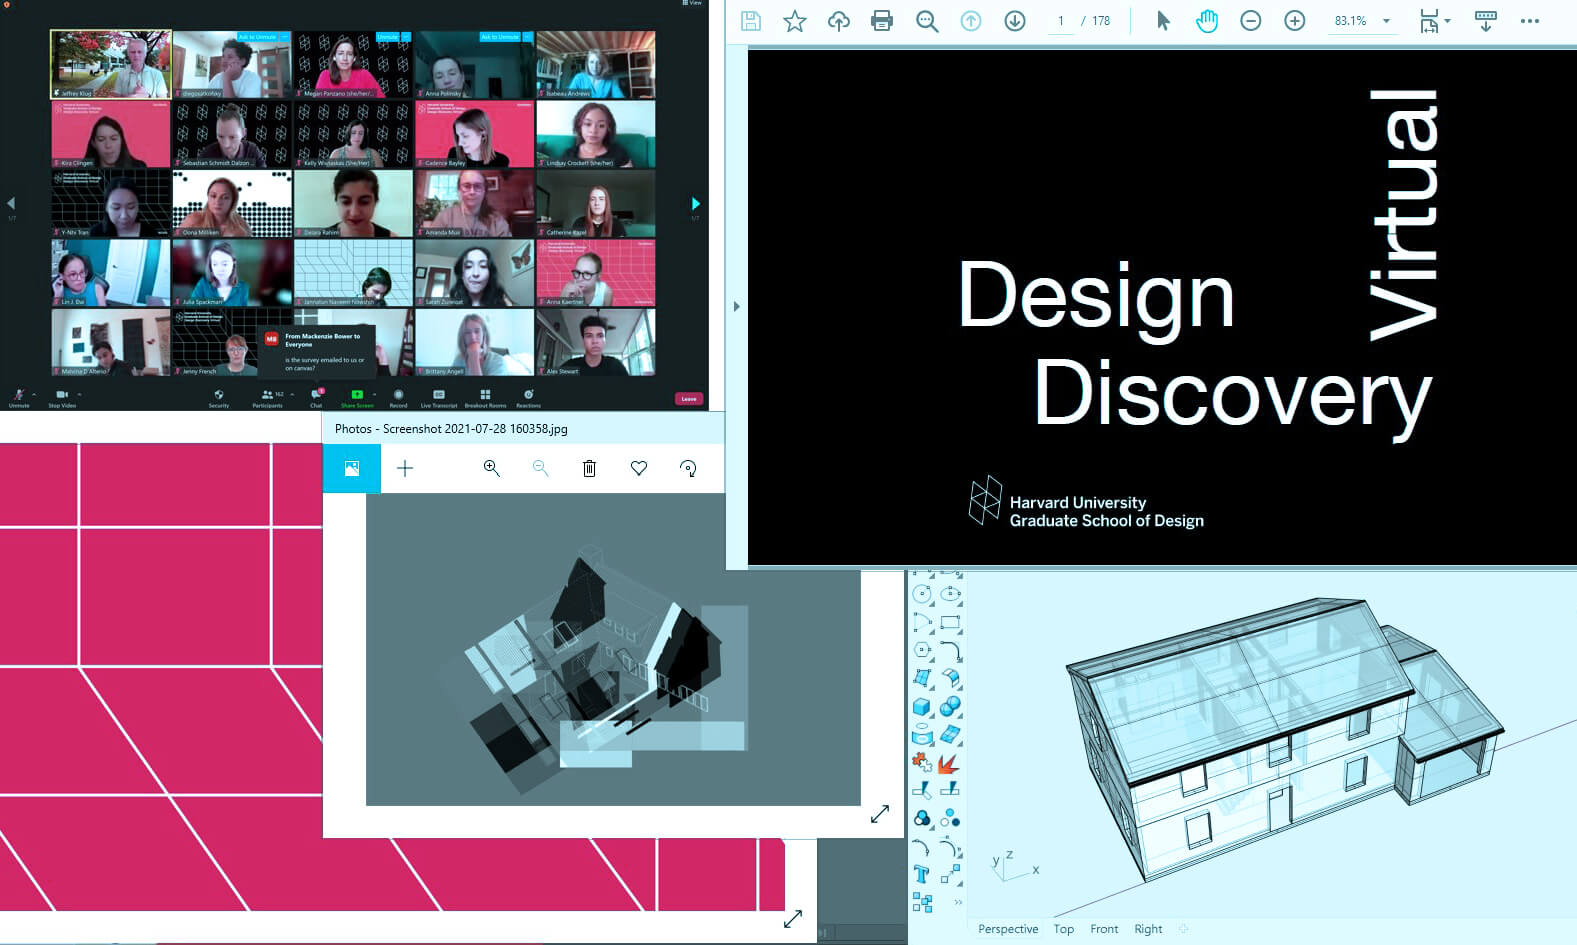The image size is (1577, 945).
Task: Favorite the photo with the heart icon
Action: (x=639, y=468)
